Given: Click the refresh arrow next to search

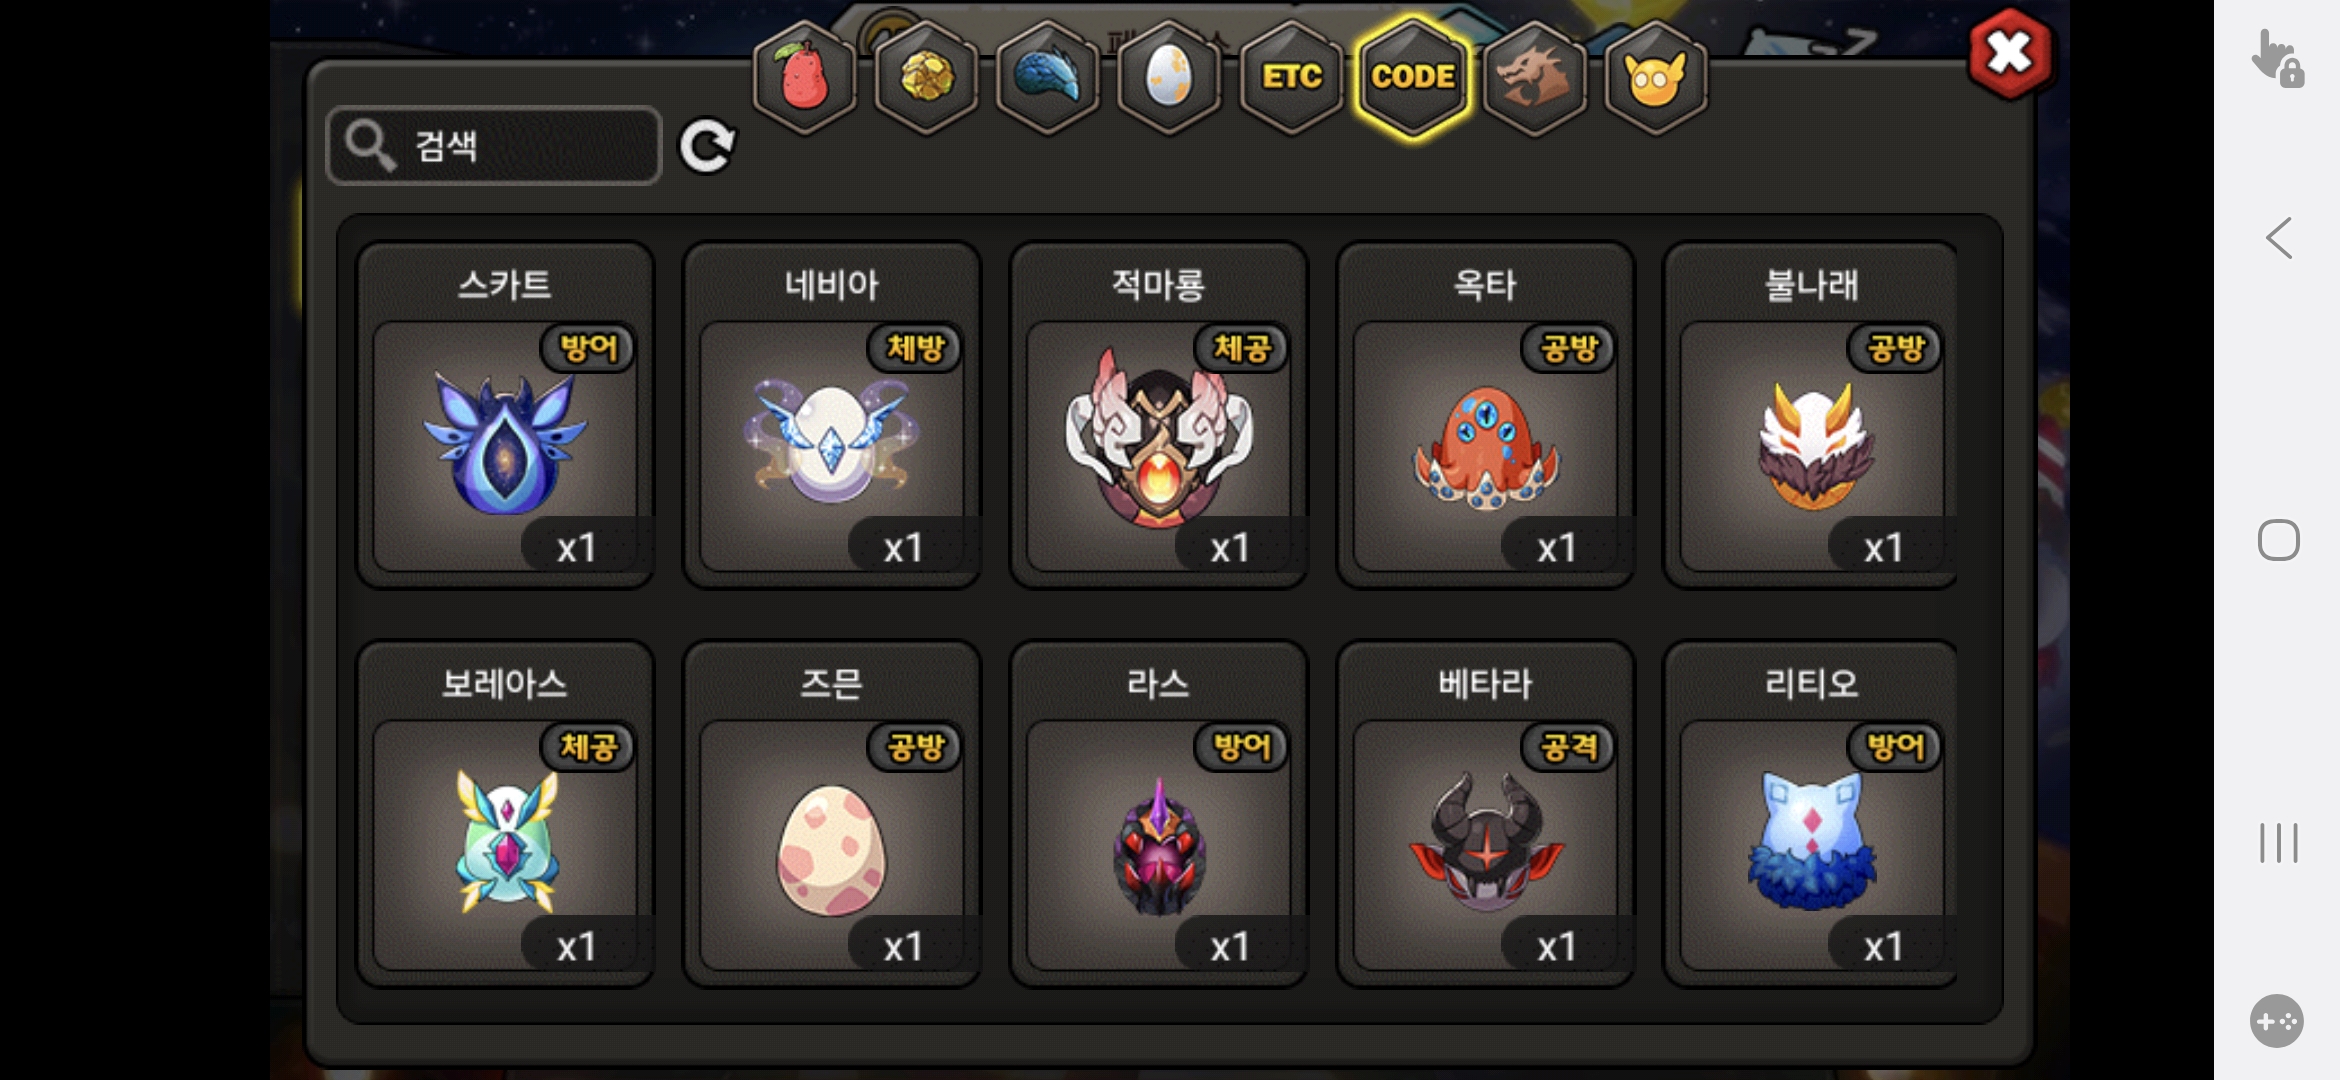Looking at the screenshot, I should (x=707, y=146).
